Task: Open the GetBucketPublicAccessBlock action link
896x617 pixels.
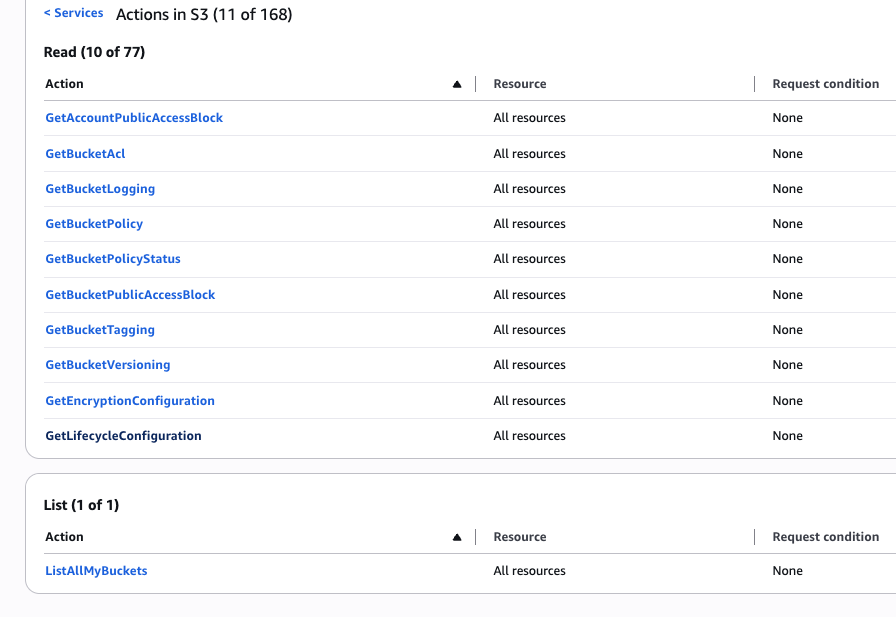Action: click(130, 295)
